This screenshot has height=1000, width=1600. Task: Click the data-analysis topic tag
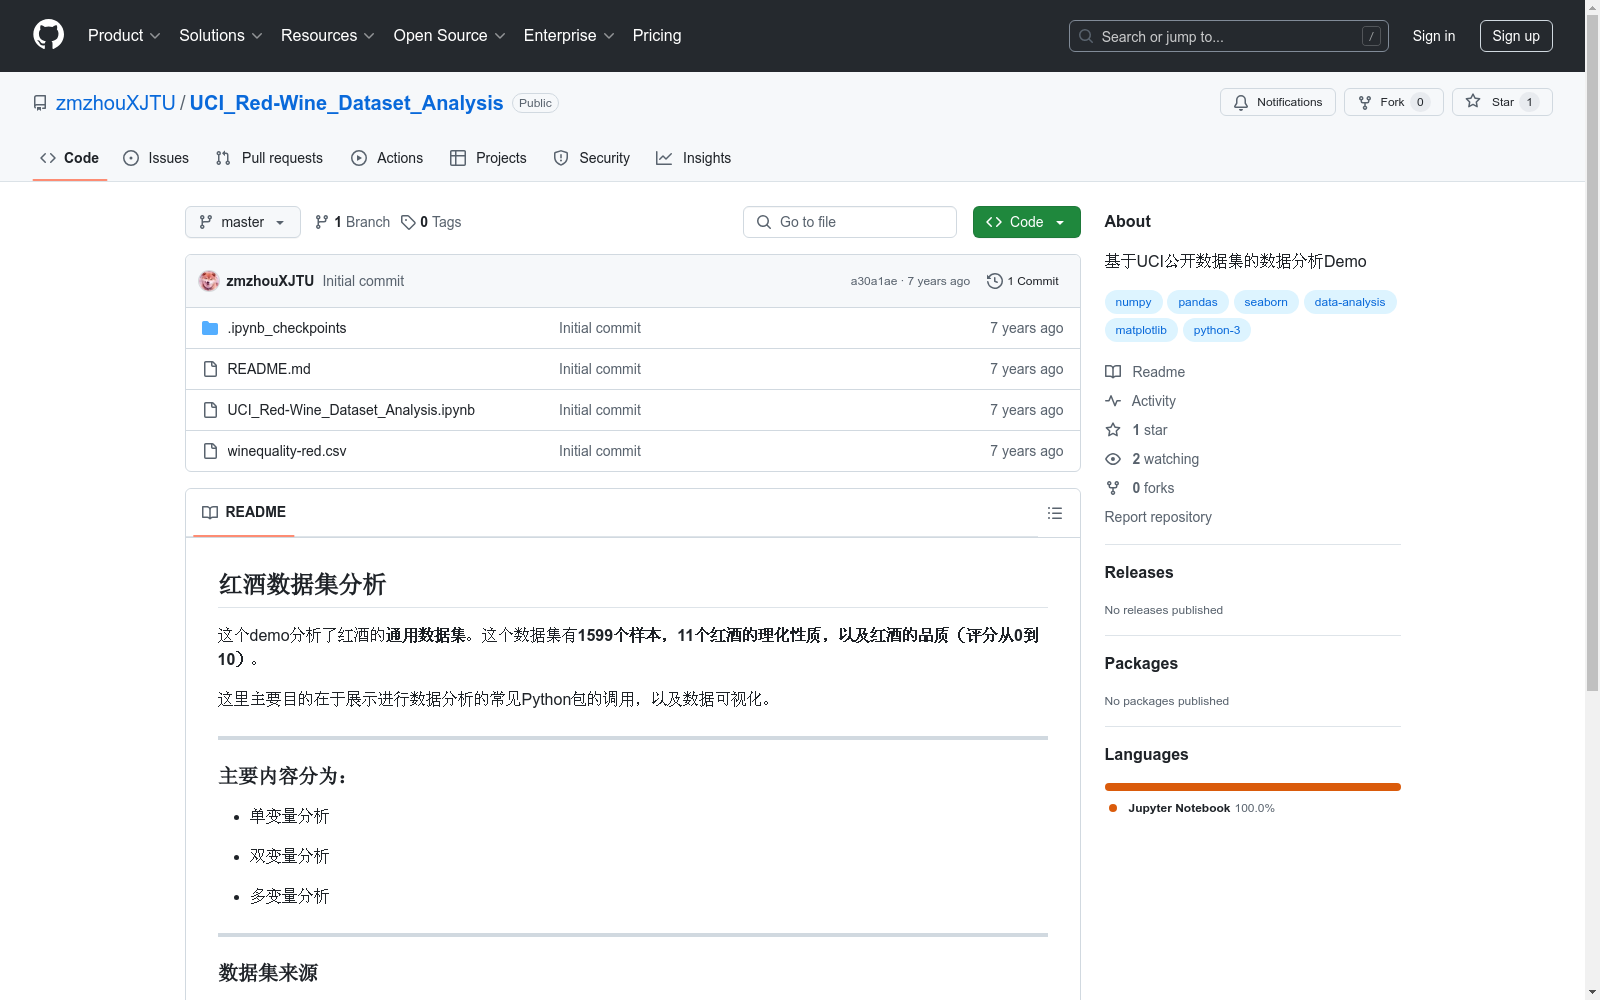pyautogui.click(x=1350, y=302)
